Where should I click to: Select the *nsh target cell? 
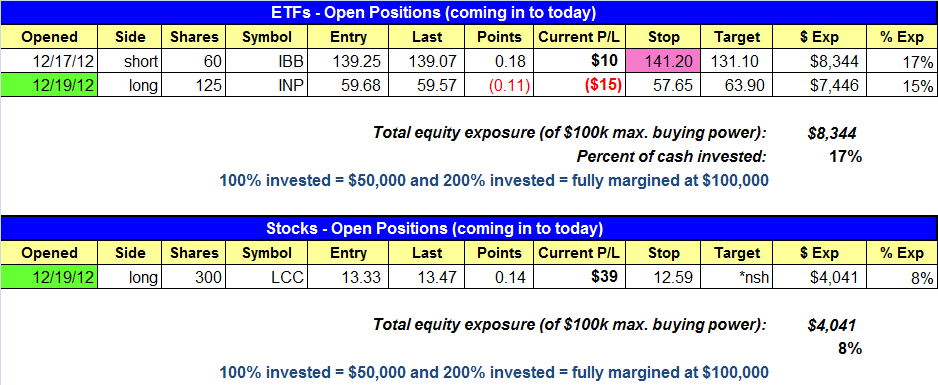[736, 277]
